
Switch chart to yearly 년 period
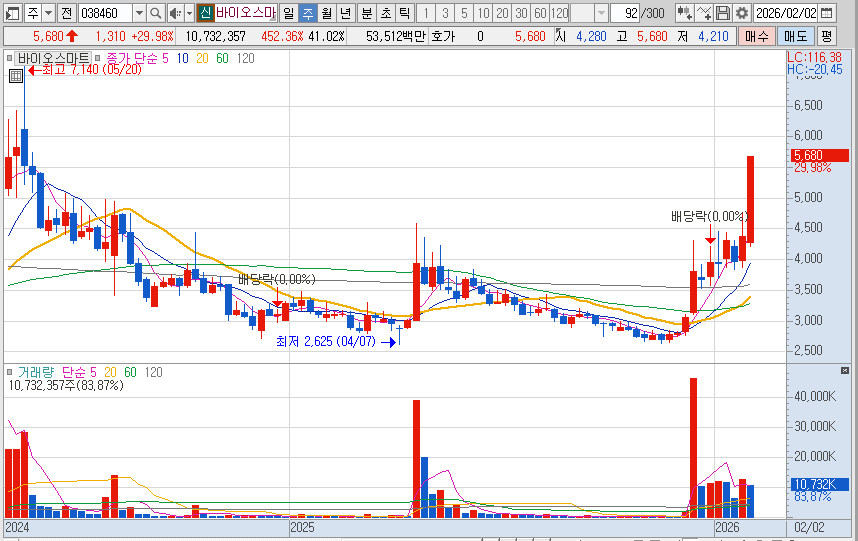(345, 13)
